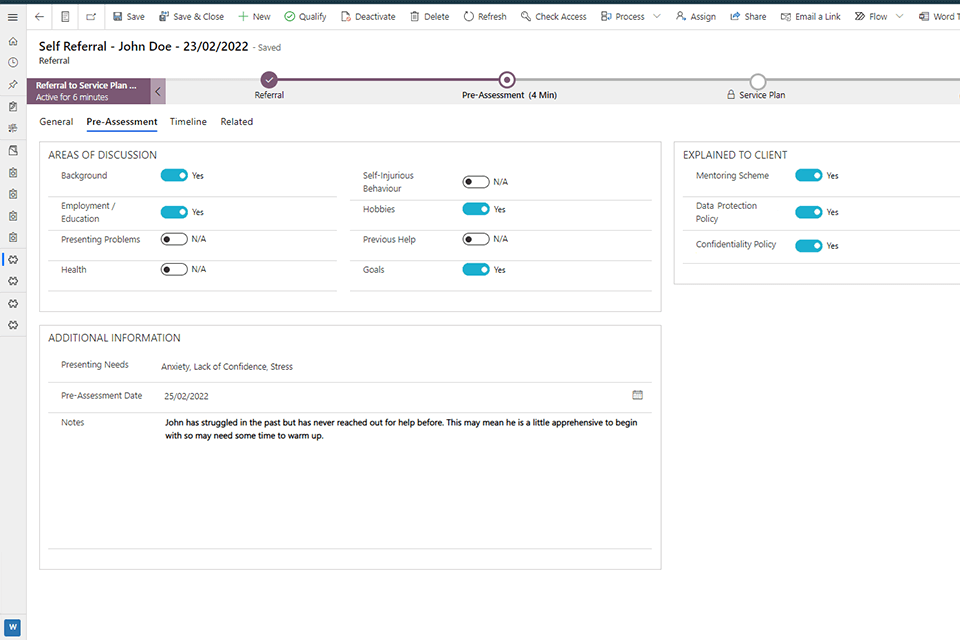The height and width of the screenshot is (640, 960).
Task: Toggle the Background discussion switch
Action: [x=174, y=175]
